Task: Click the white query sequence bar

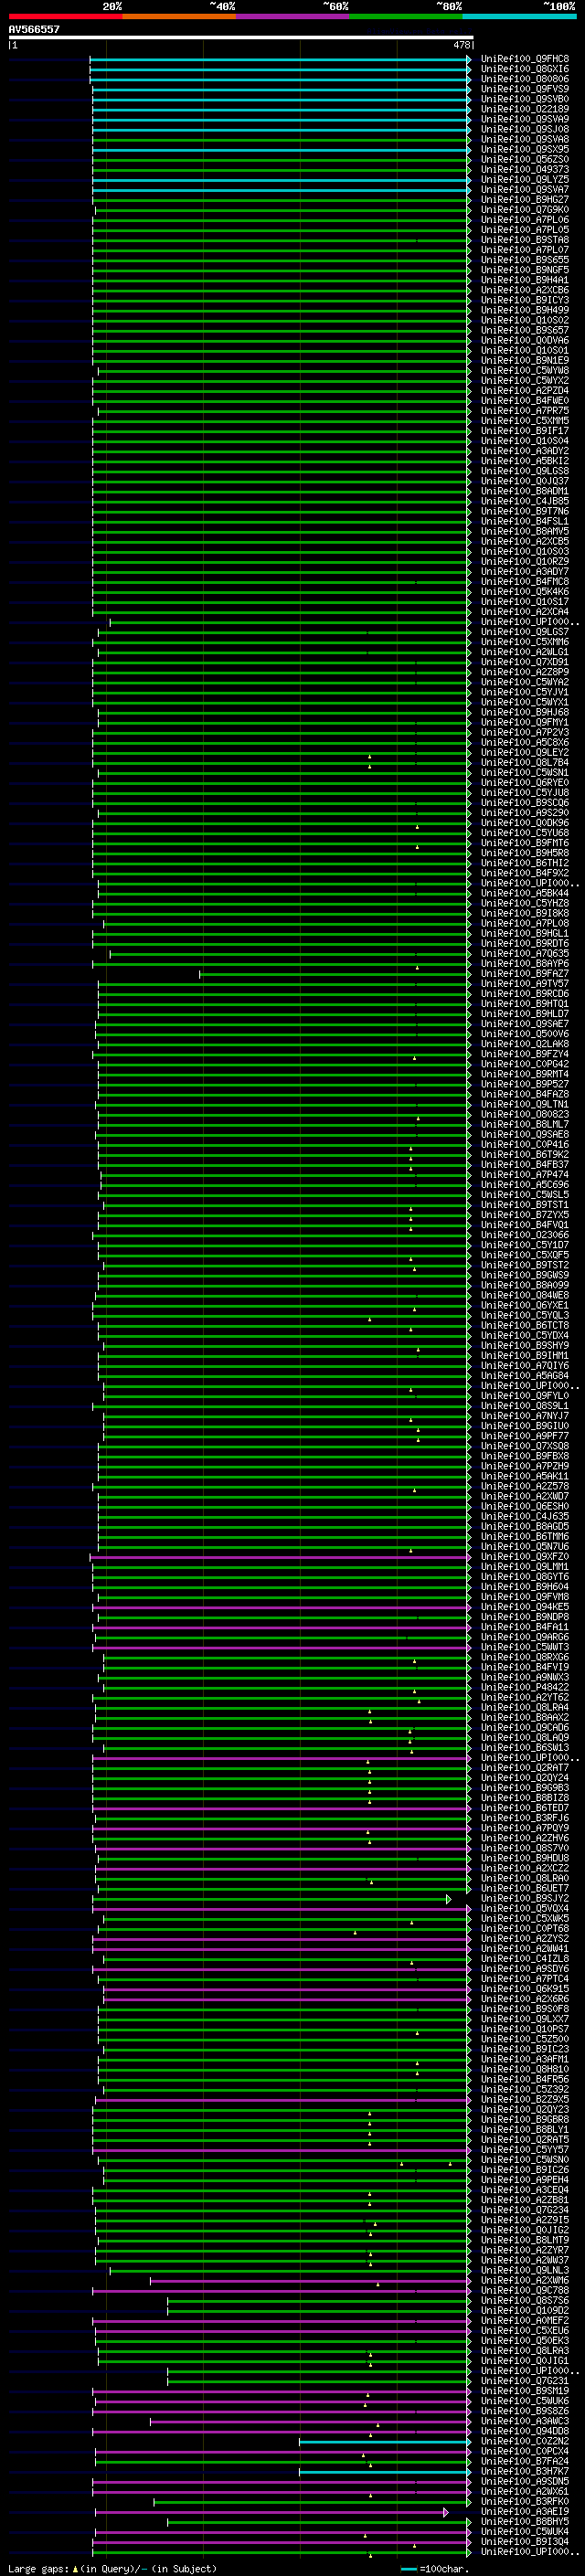Action: click(241, 37)
